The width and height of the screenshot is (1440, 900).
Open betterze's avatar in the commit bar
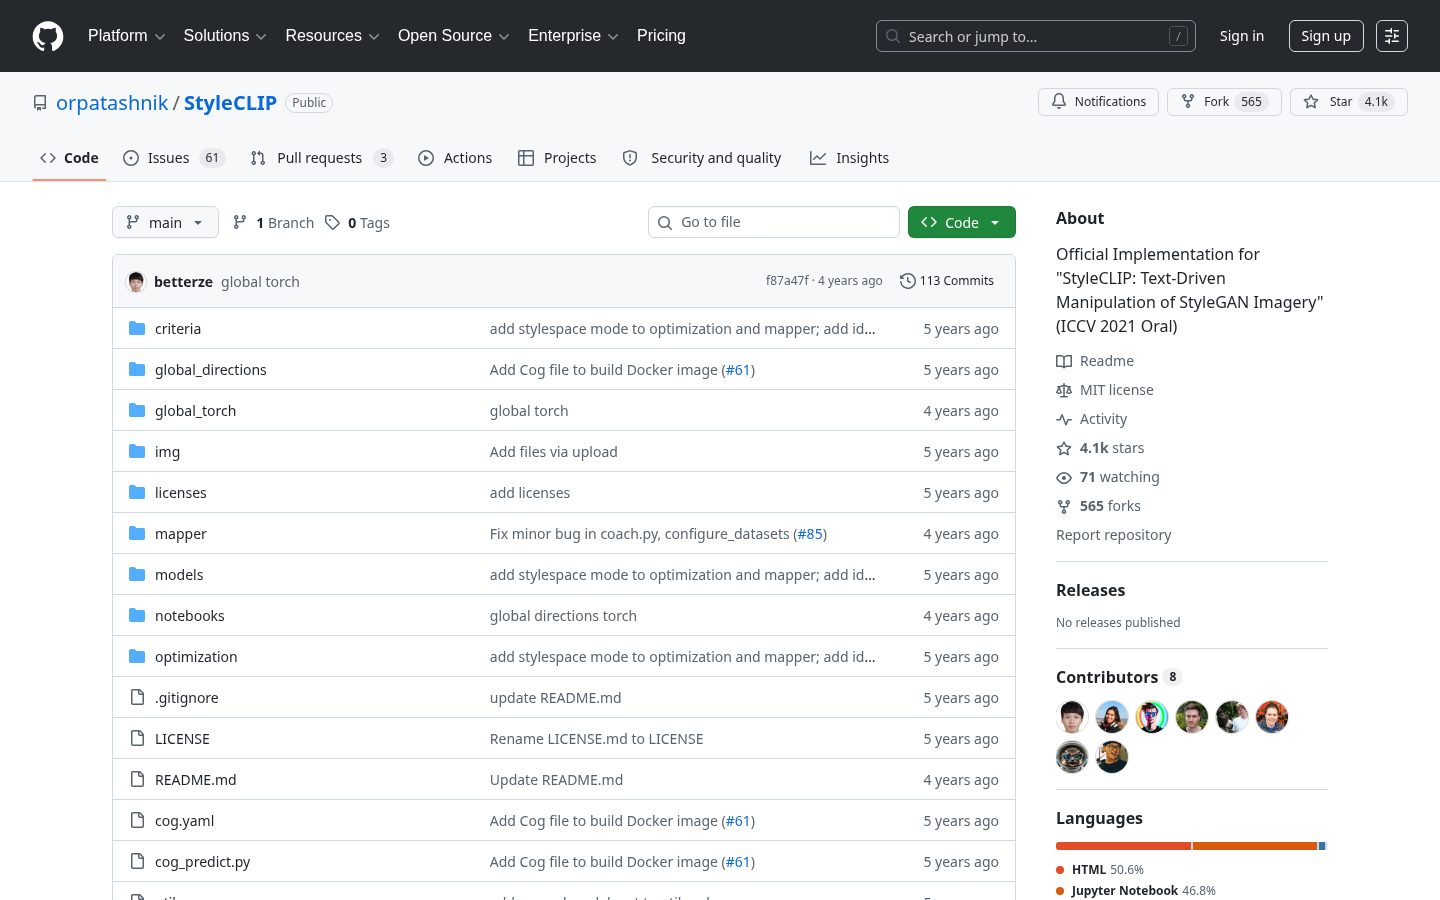136,282
